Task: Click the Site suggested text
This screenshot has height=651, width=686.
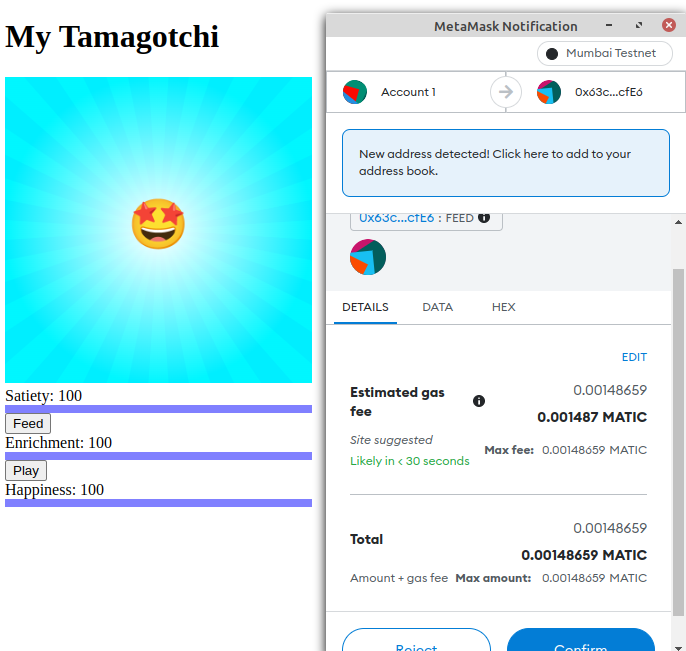Action: [x=391, y=440]
